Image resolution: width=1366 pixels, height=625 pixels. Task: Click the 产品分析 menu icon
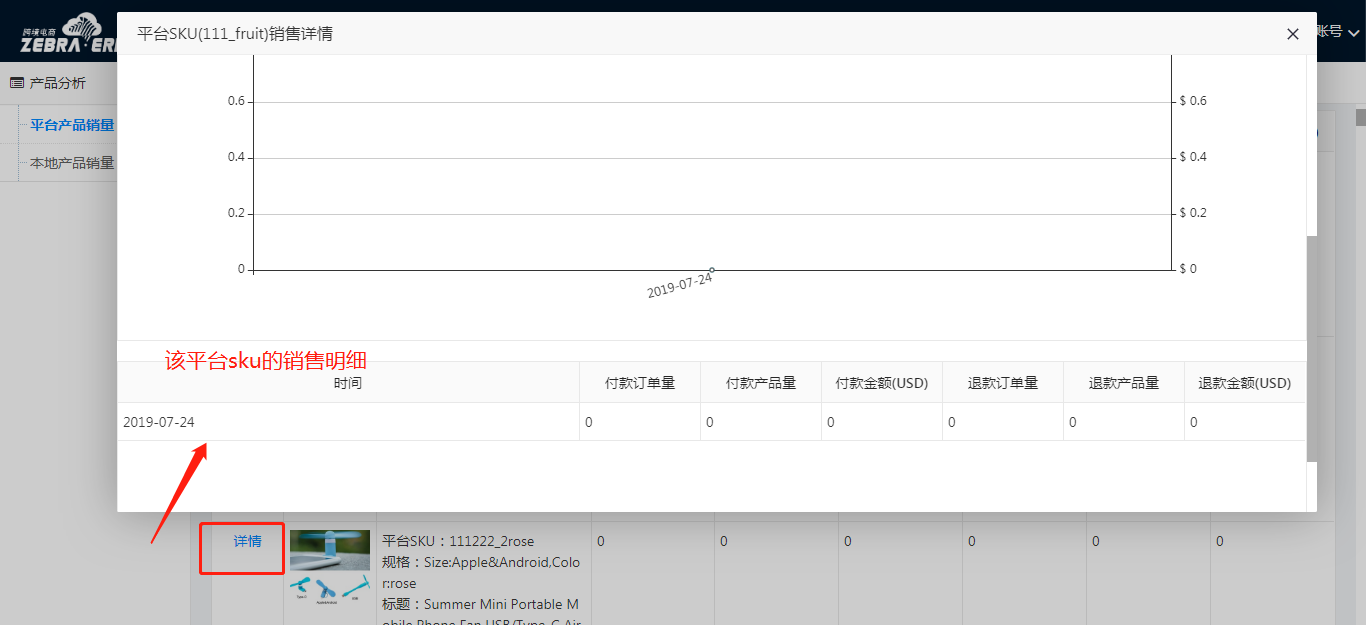pos(17,83)
